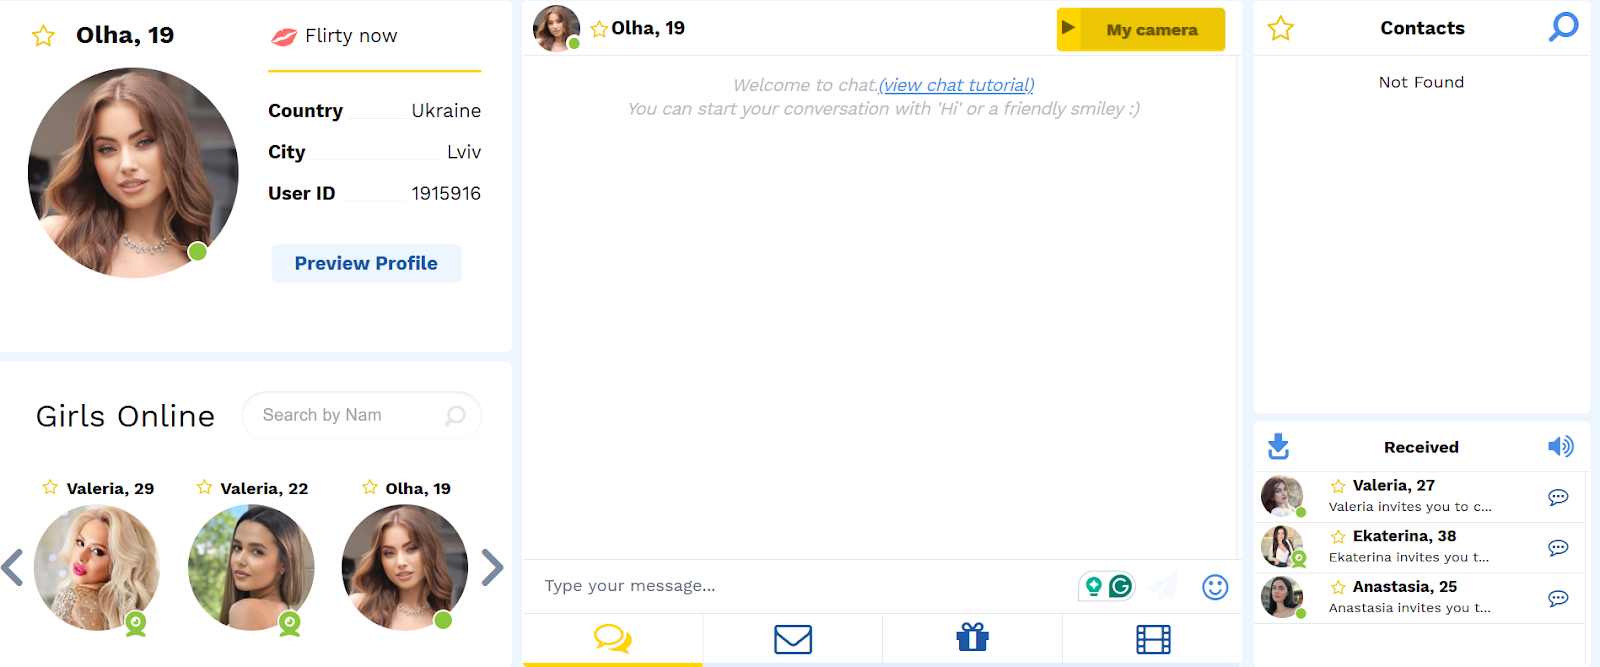Click the green Grammarly icon in message field
1600x667 pixels.
(x=1121, y=586)
